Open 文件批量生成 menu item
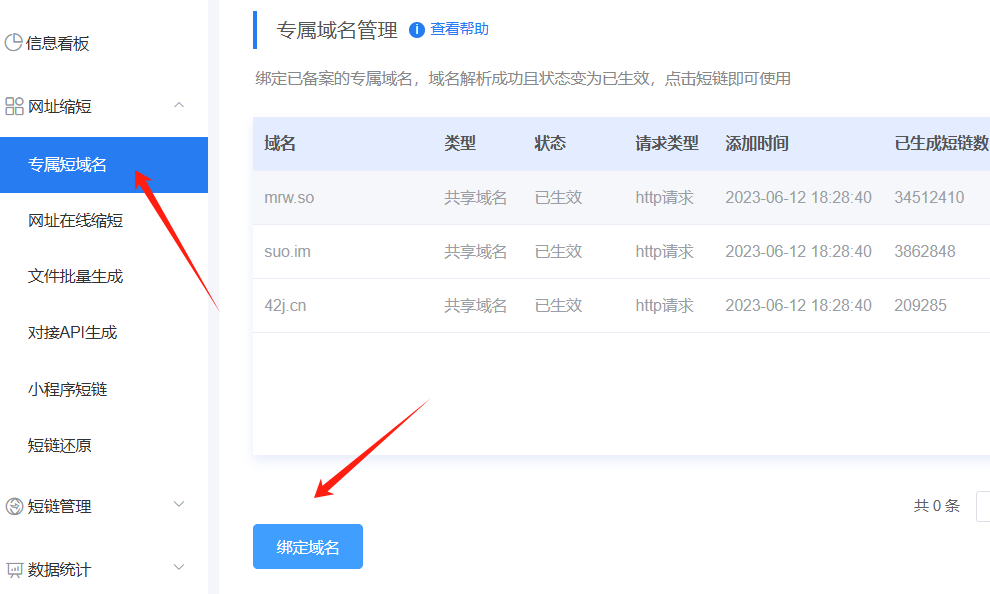 (x=75, y=276)
